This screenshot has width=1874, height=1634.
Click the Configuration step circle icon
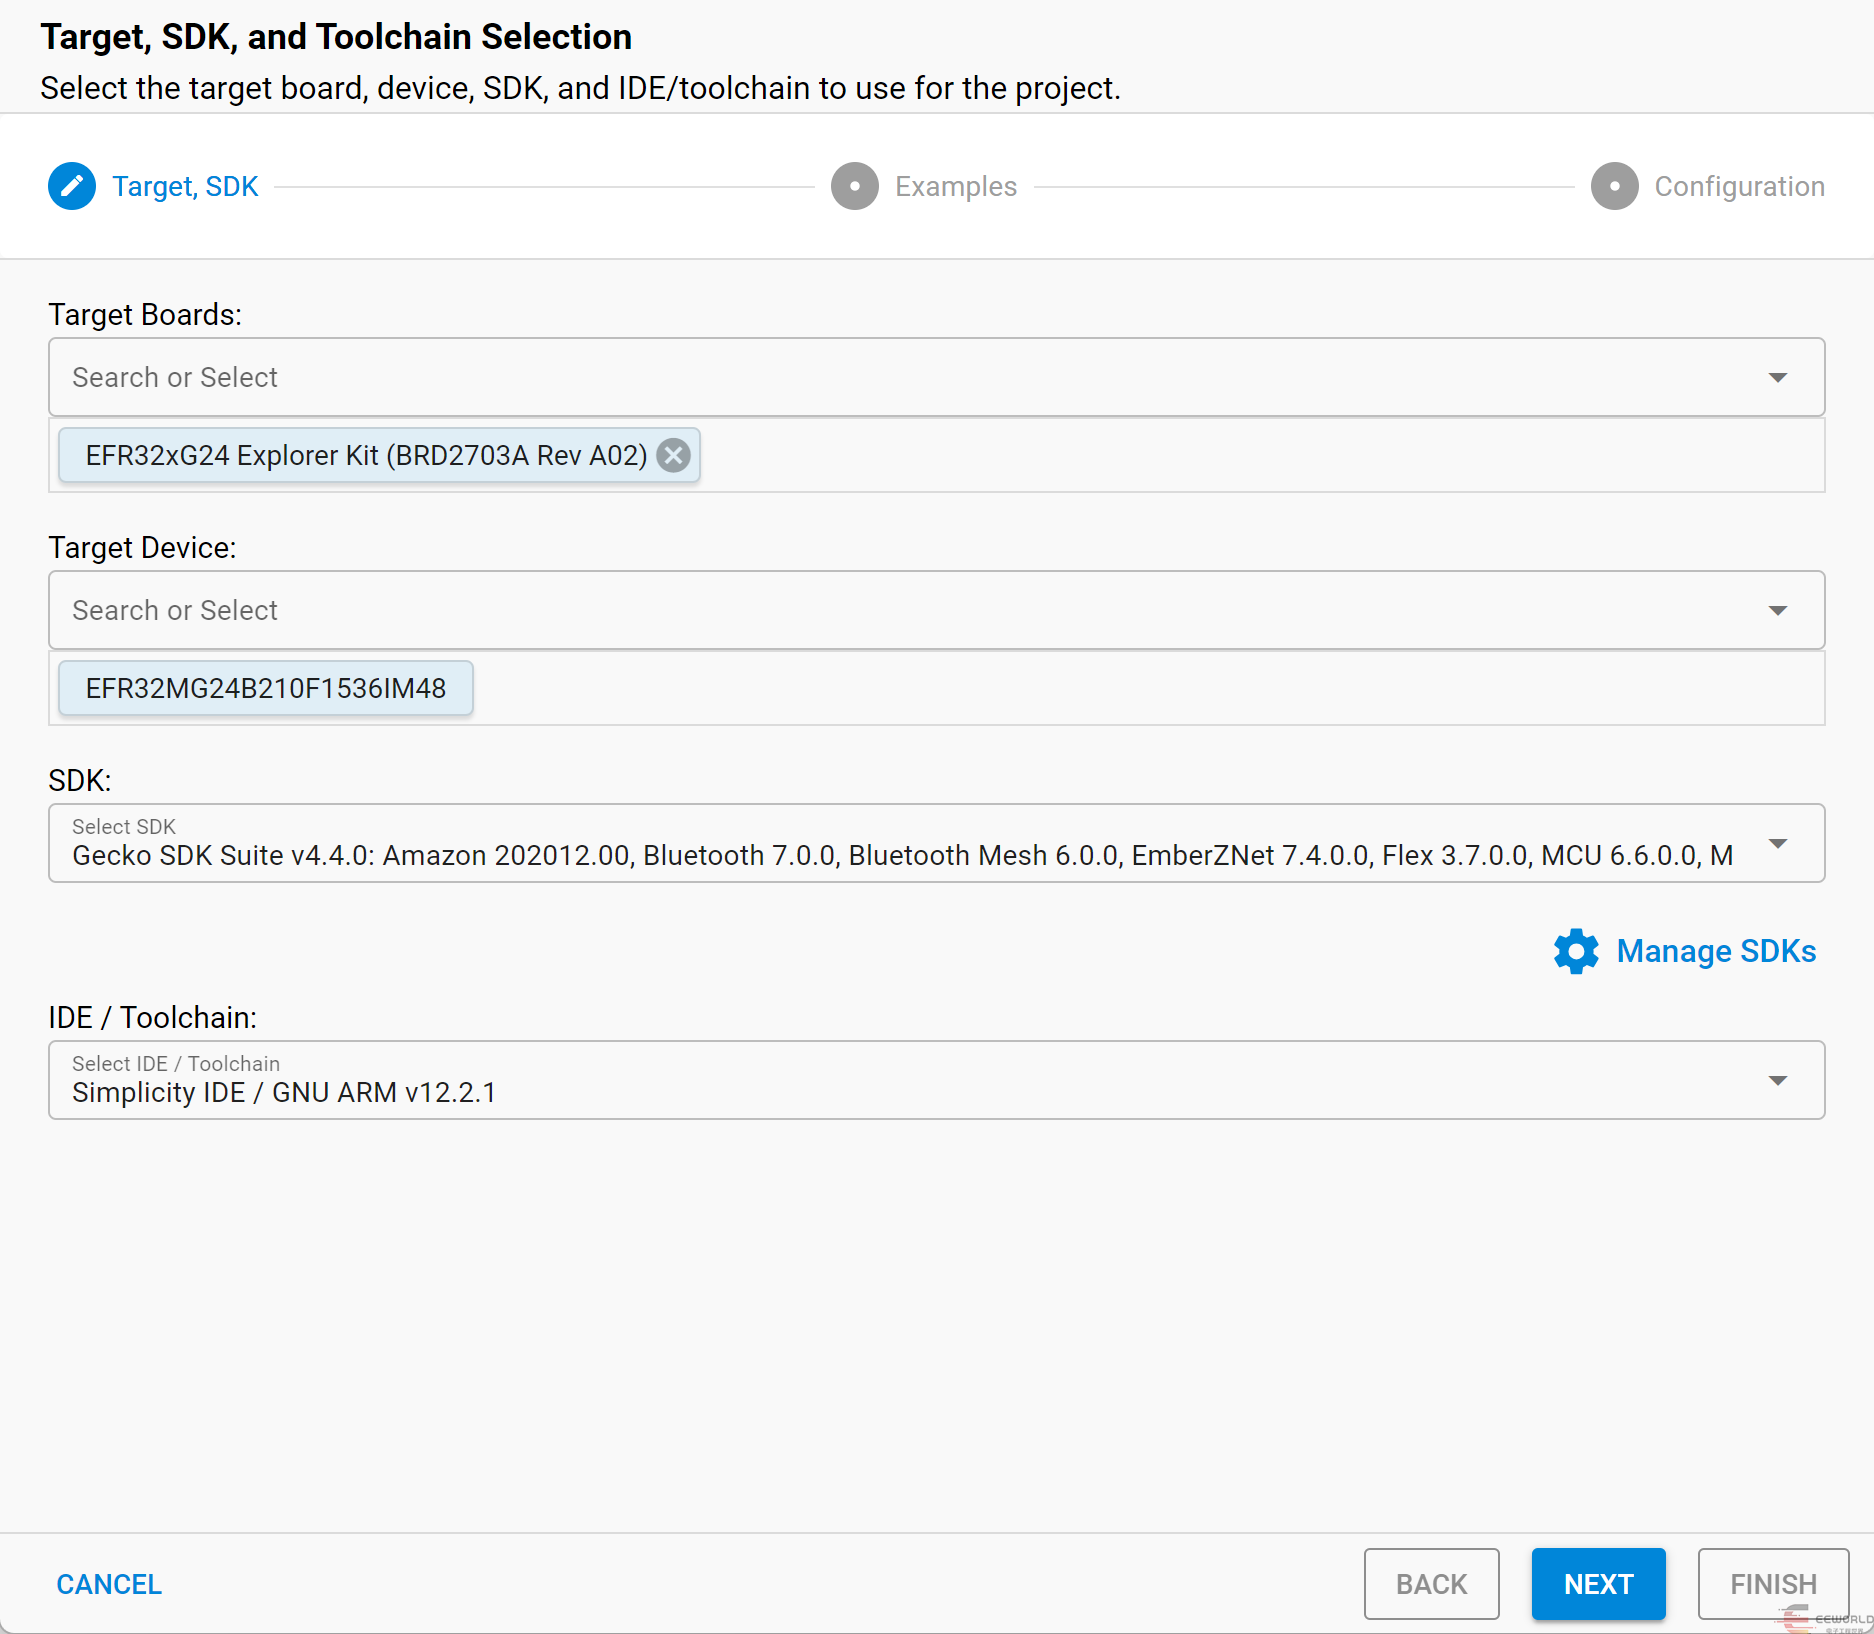pyautogui.click(x=1615, y=186)
